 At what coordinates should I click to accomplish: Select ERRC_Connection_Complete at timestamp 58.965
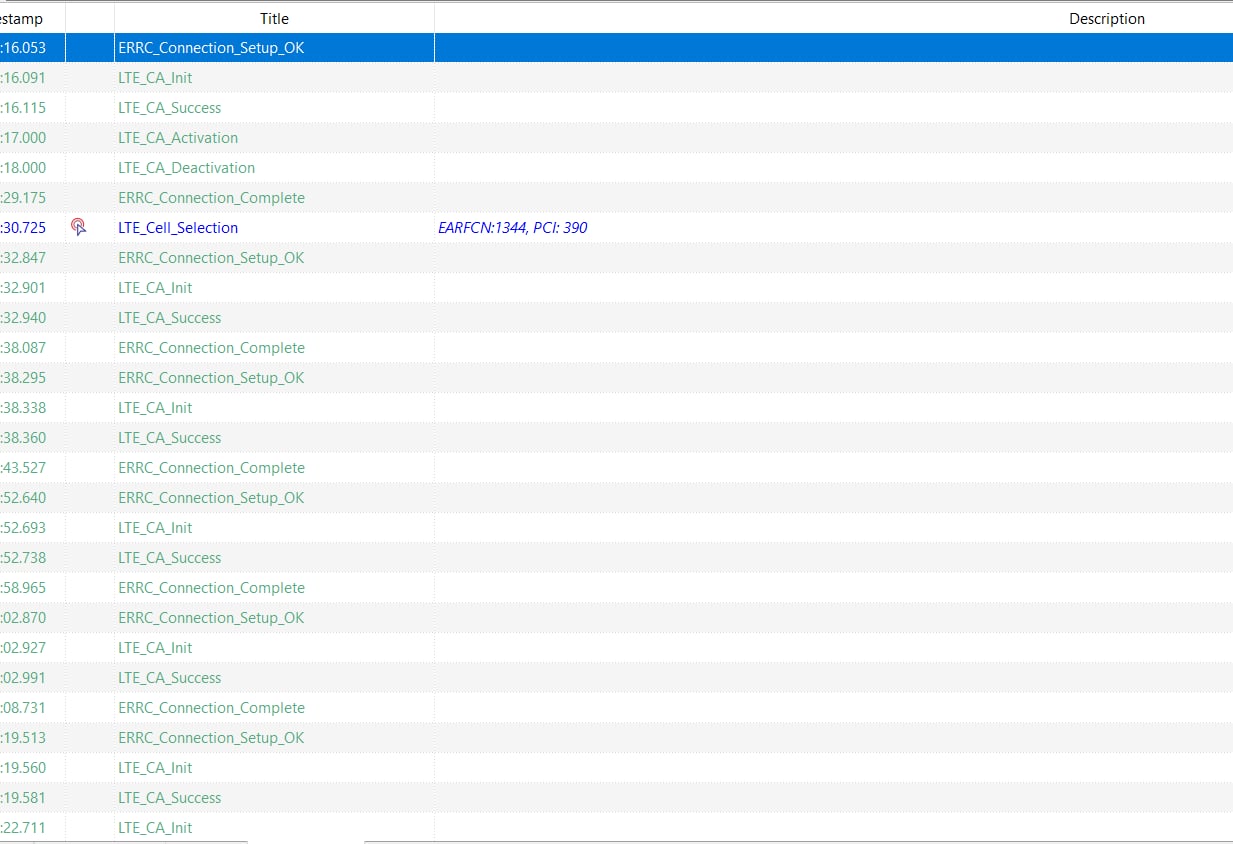pos(211,587)
